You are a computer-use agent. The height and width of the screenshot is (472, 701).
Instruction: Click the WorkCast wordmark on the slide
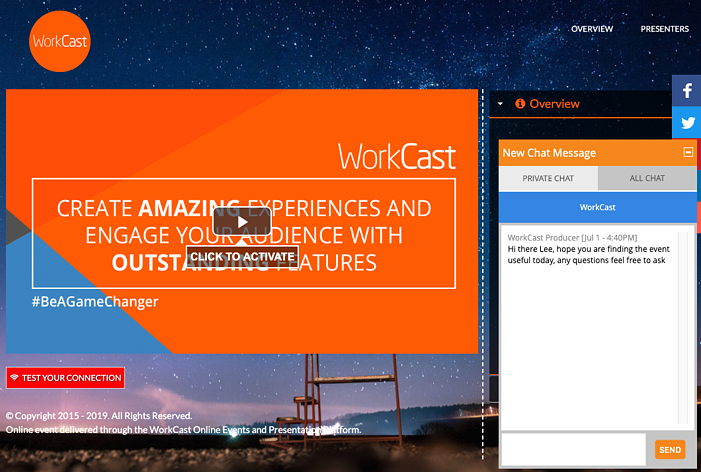point(397,156)
